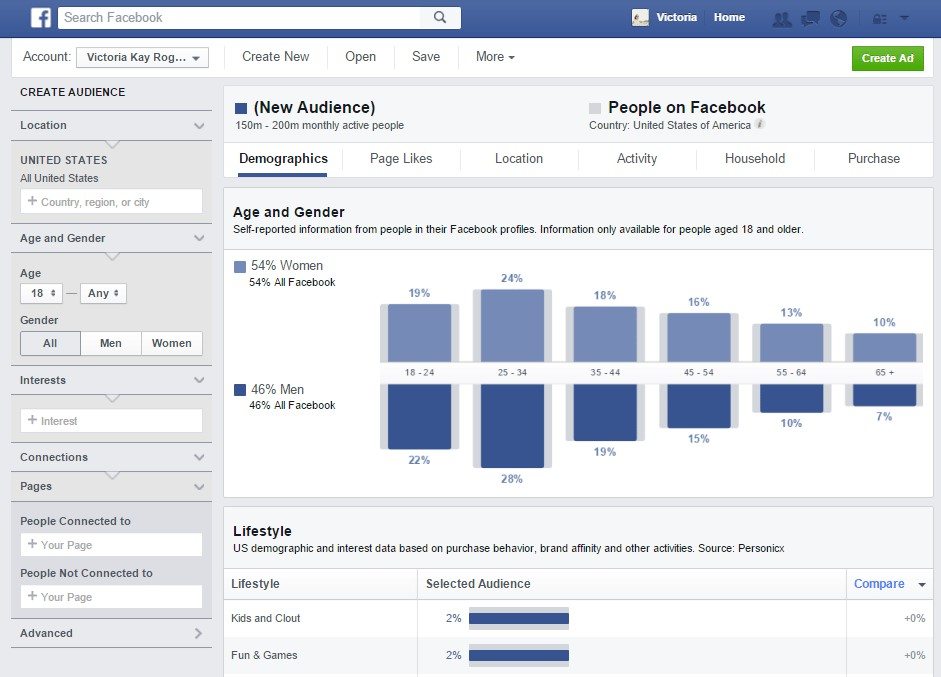Click Victoria's profile picture thumbnail

click(640, 17)
